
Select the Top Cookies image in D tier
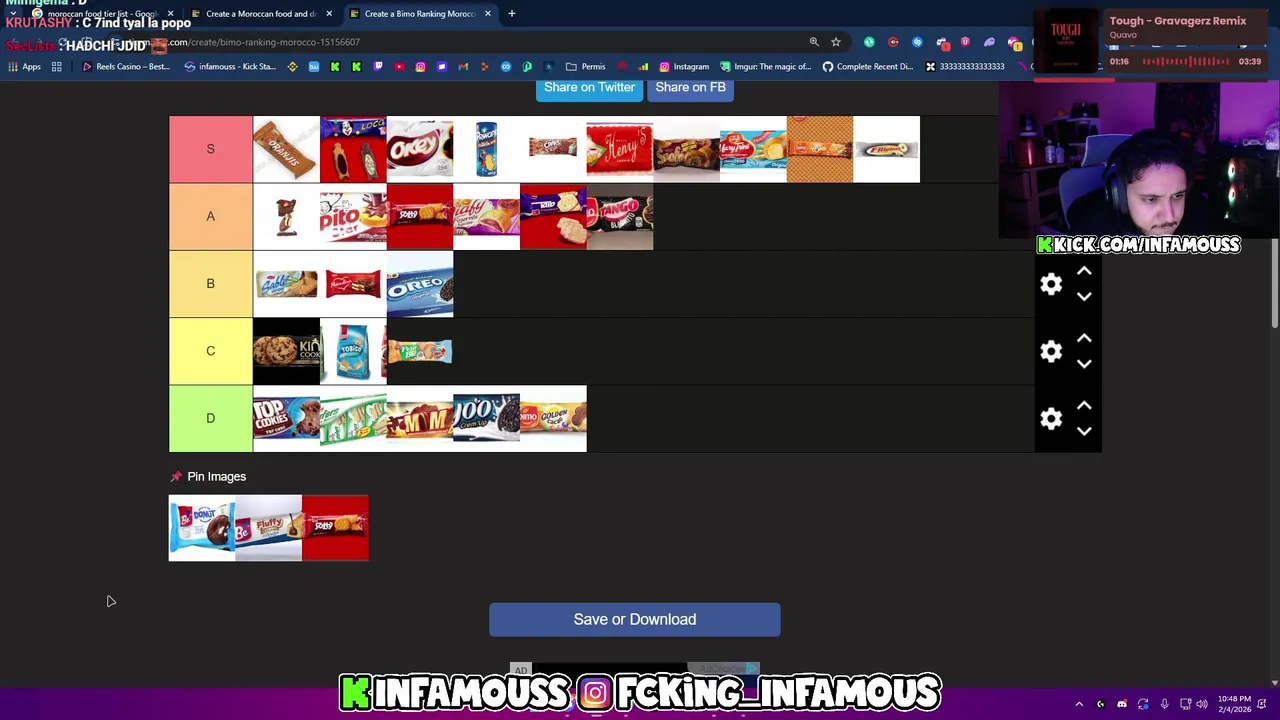(x=286, y=418)
